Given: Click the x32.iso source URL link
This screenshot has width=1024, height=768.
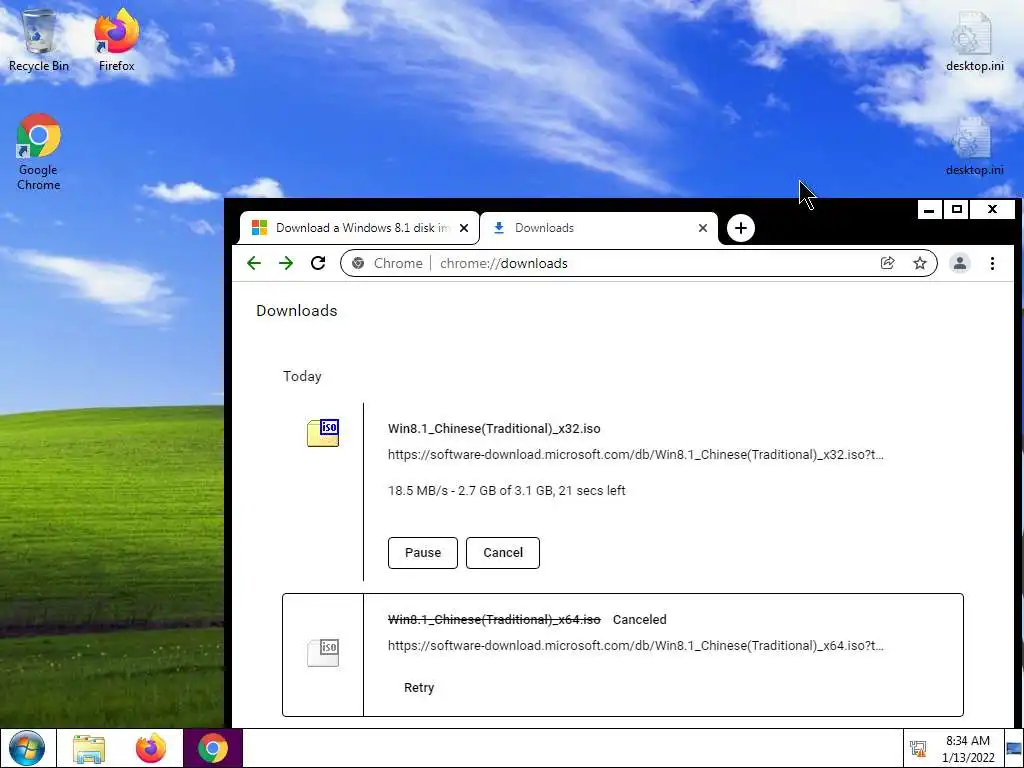Looking at the screenshot, I should tap(635, 455).
